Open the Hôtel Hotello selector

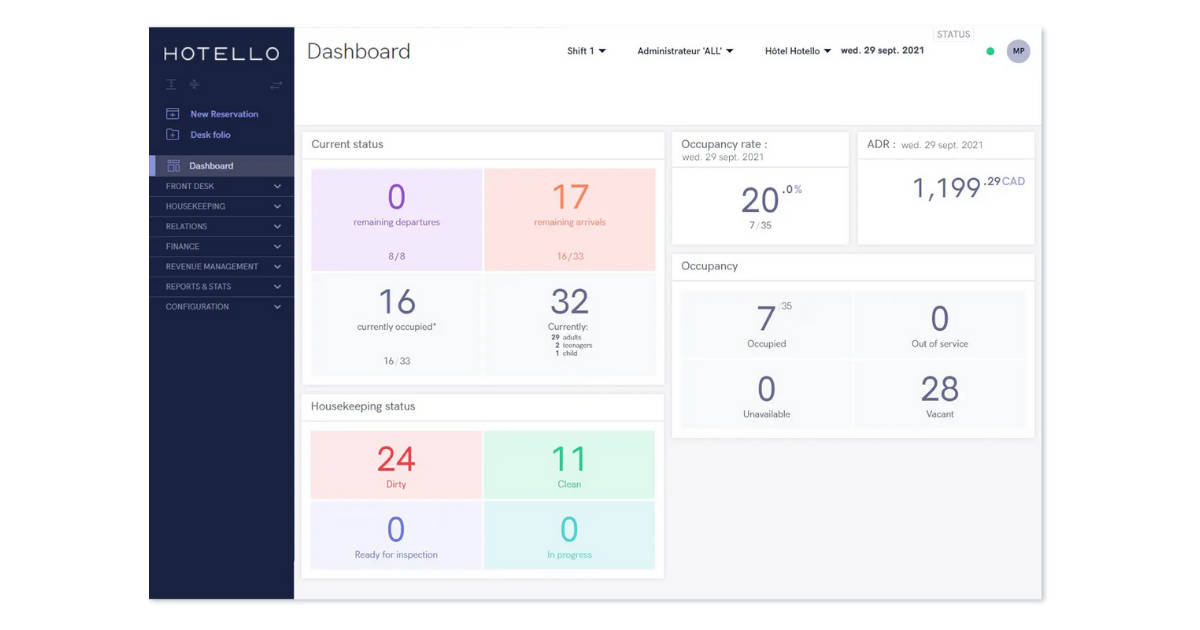tap(797, 50)
